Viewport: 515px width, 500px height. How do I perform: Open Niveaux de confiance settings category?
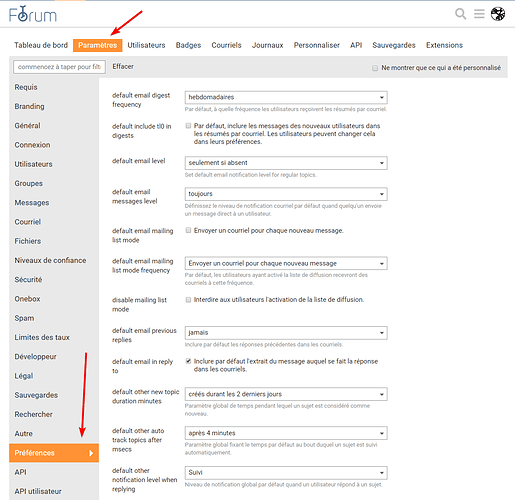click(x=50, y=260)
